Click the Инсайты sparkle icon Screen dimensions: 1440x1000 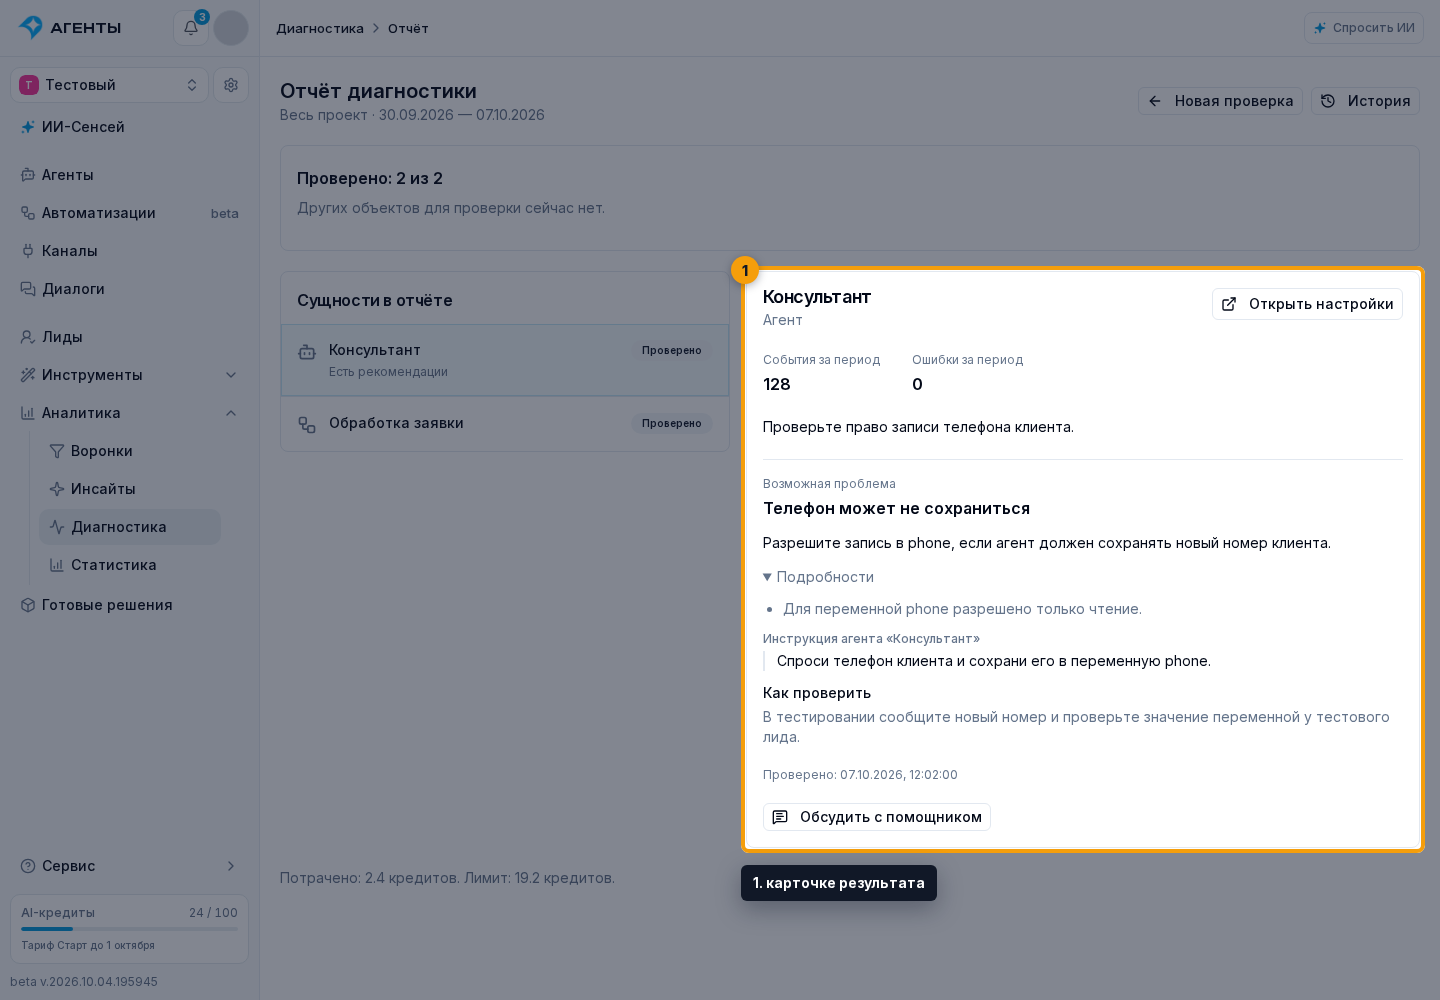pos(57,489)
